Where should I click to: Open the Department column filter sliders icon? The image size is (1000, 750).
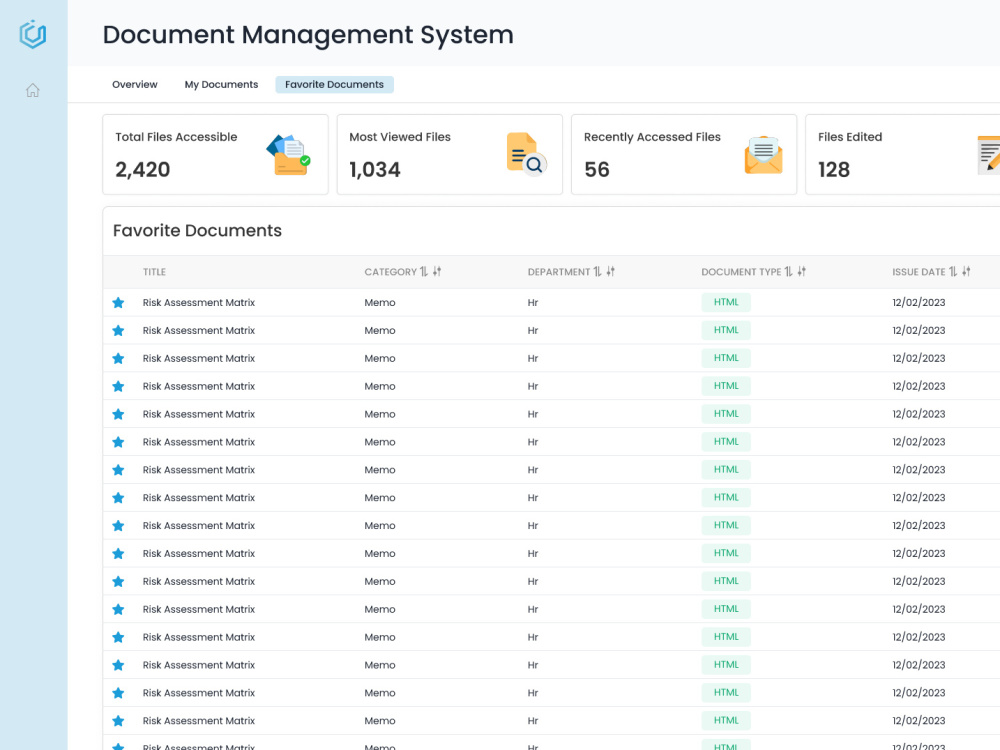(610, 272)
